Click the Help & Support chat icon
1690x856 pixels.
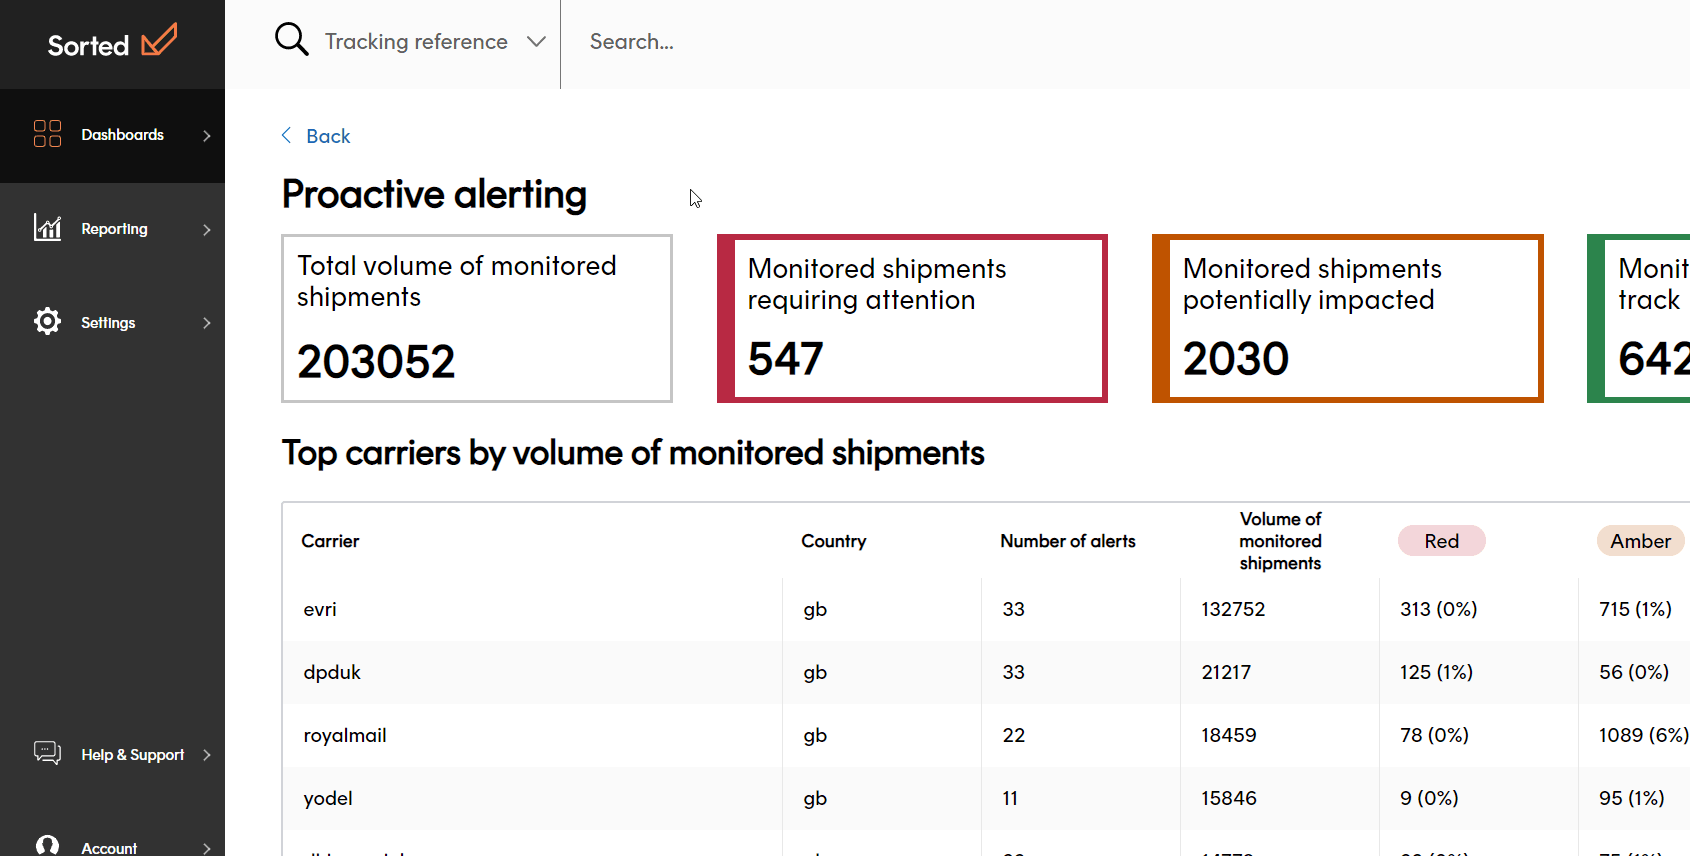point(47,753)
